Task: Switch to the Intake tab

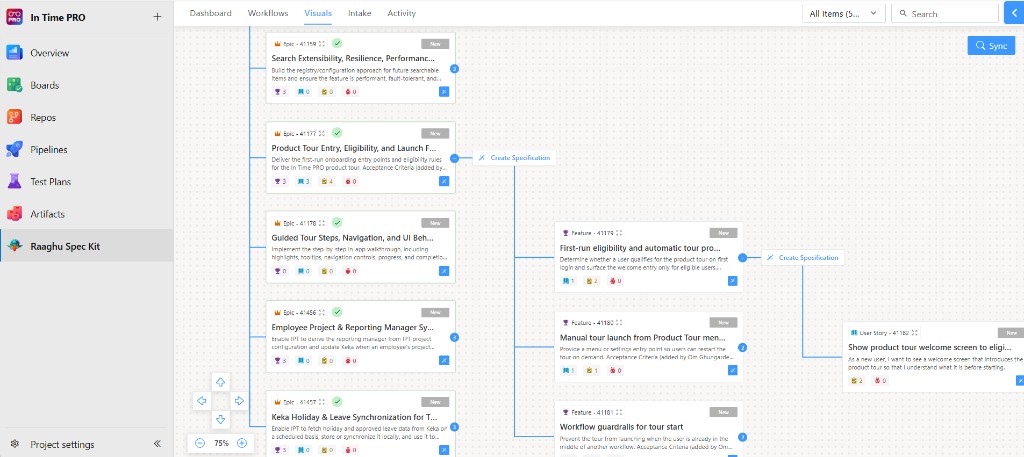Action: click(359, 13)
